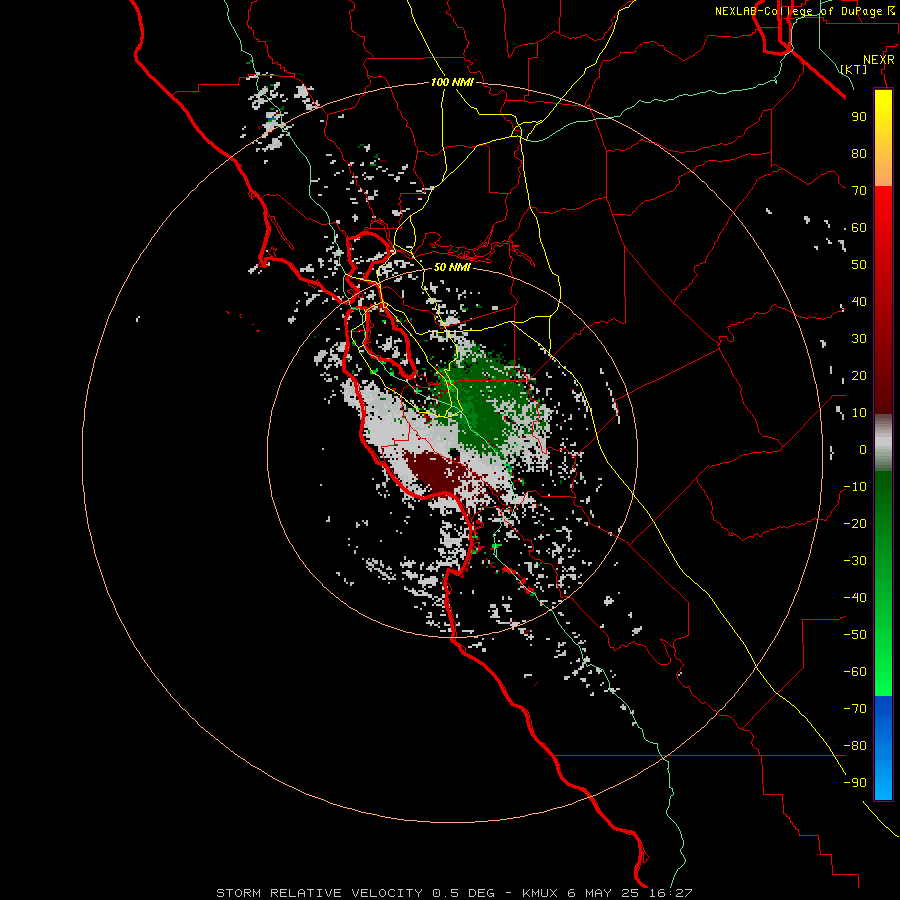This screenshot has height=900, width=900.
Task: Click the 100 NMI range ring label
Action: click(452, 82)
